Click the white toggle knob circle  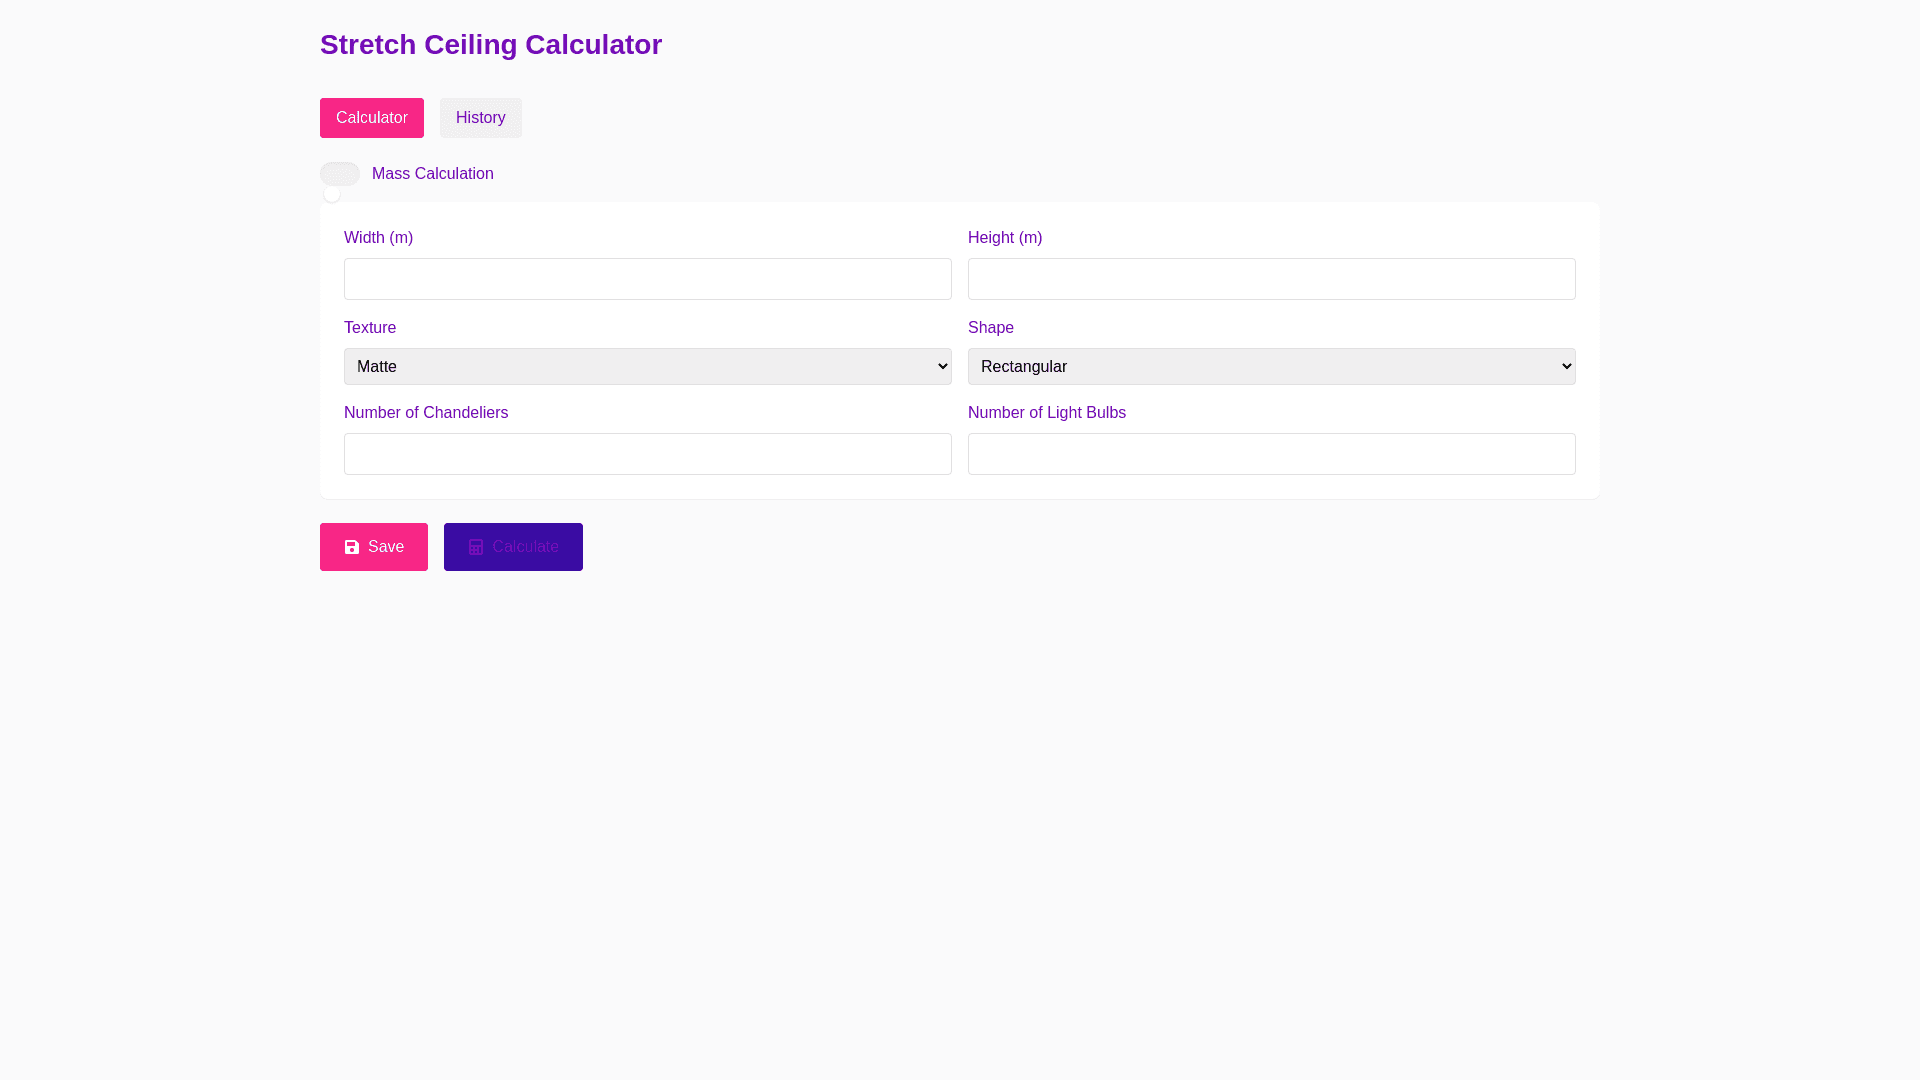coord(332,194)
